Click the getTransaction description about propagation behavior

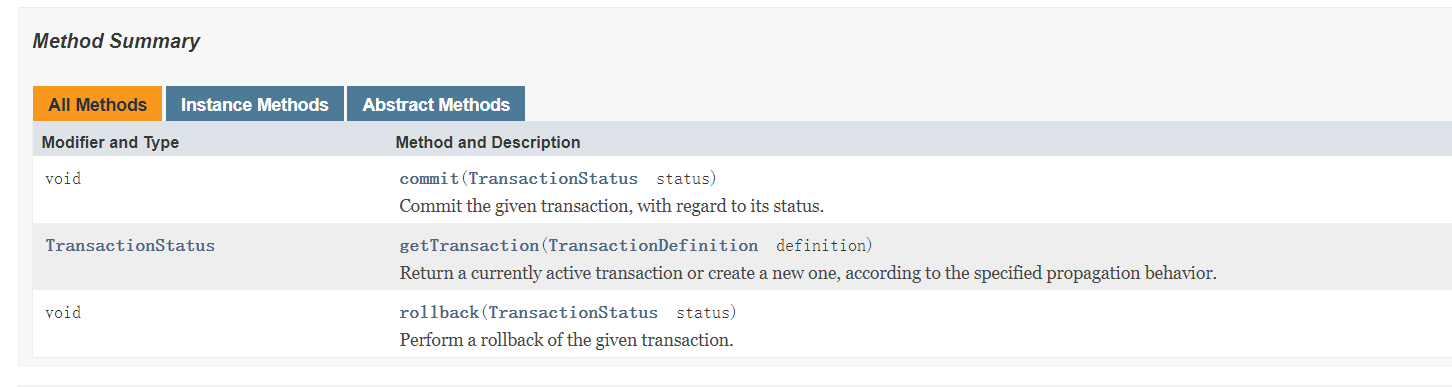pyautogui.click(x=808, y=273)
